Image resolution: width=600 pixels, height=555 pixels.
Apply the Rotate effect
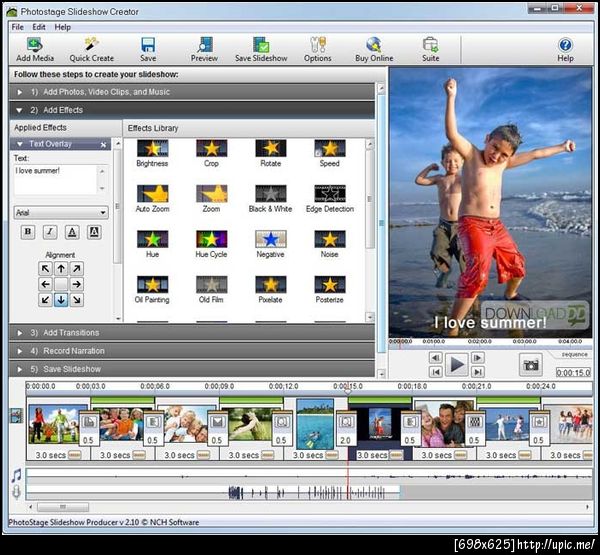(271, 153)
